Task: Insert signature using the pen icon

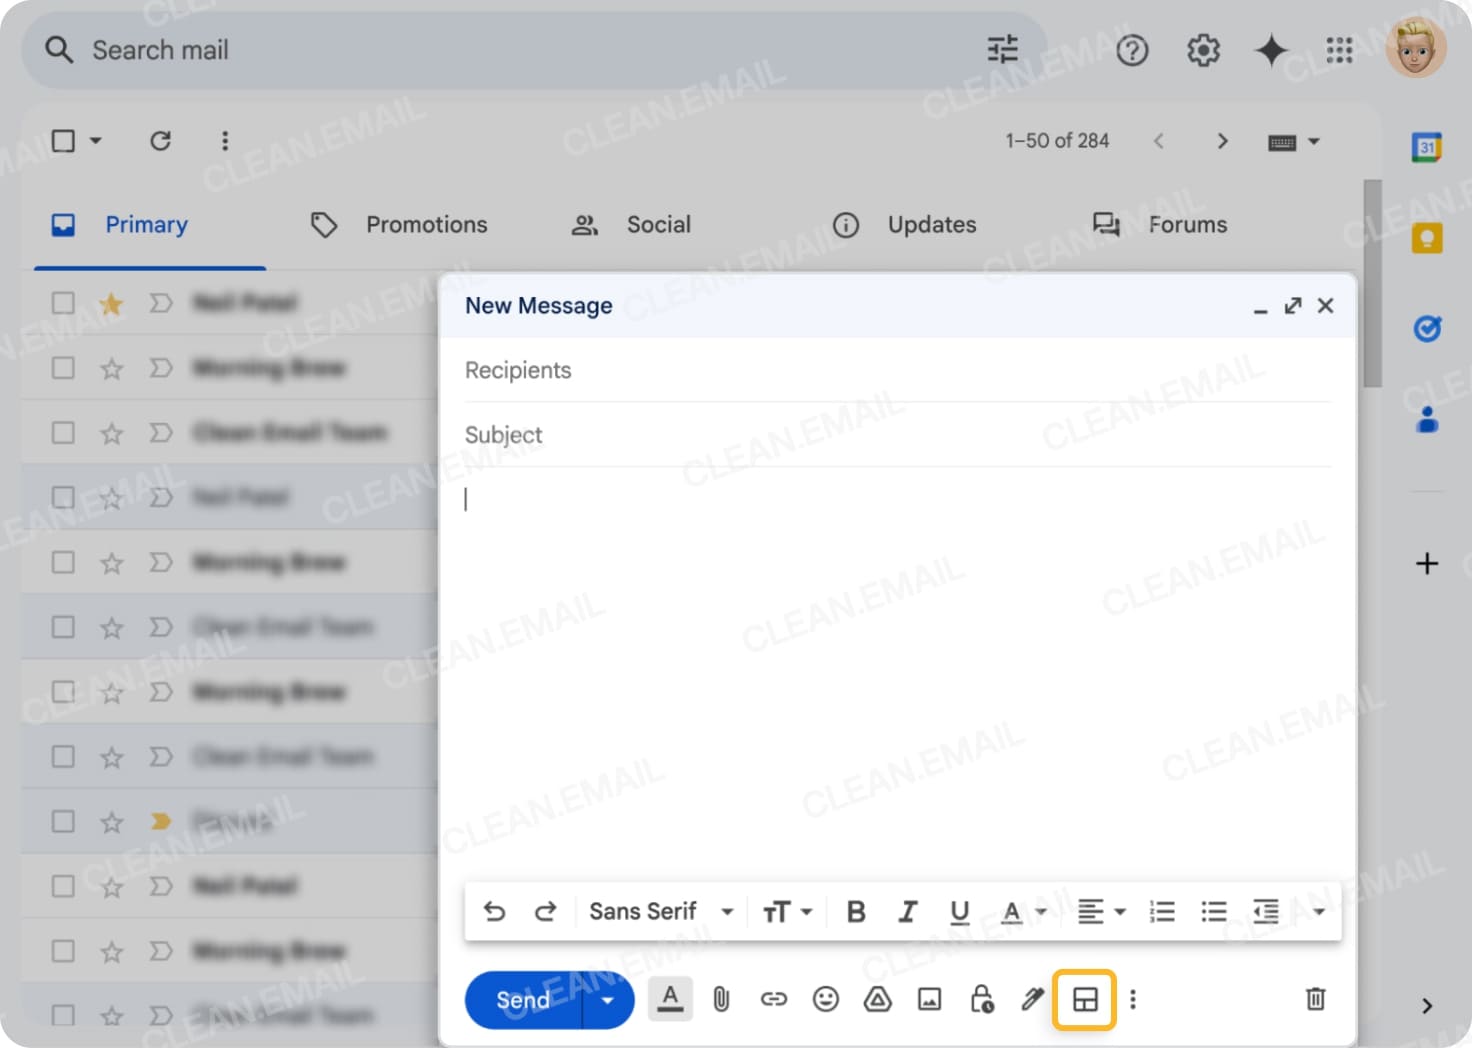Action: click(1033, 999)
